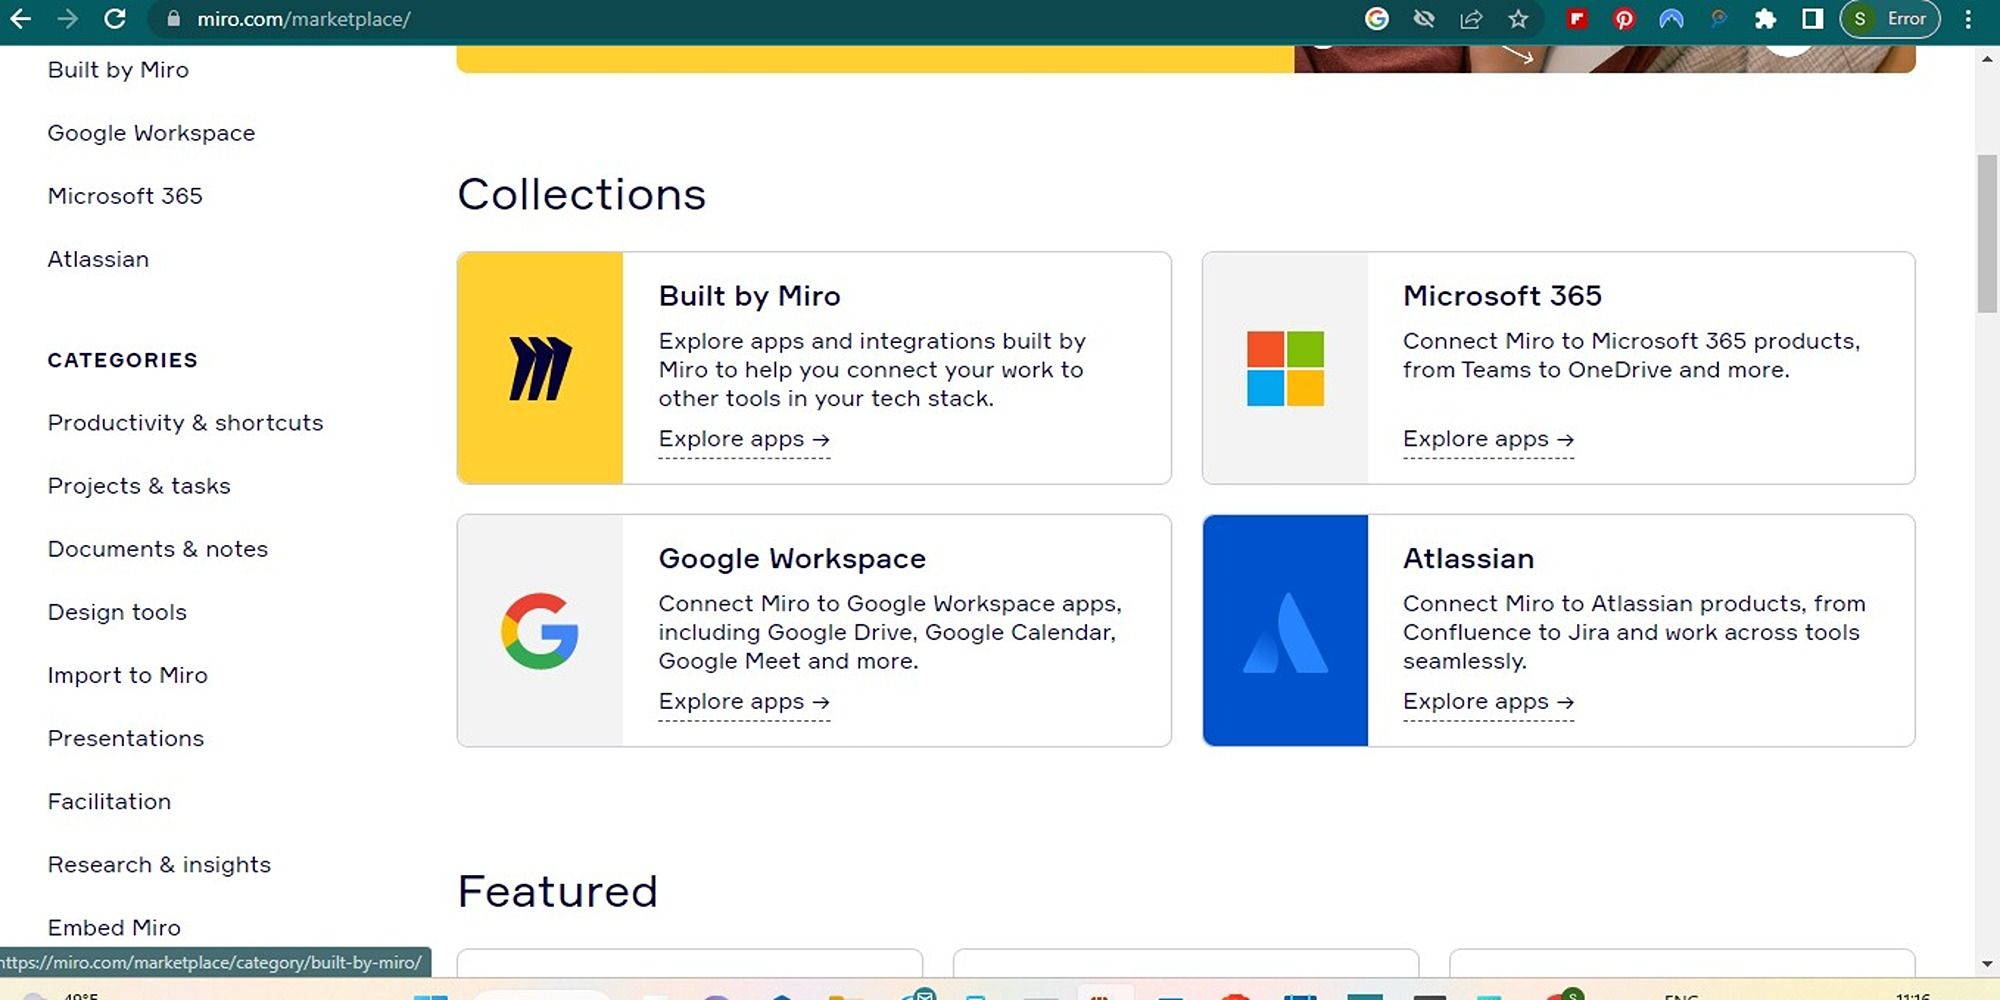Click the Miro logo yellow tile
Image resolution: width=2000 pixels, height=1000 pixels.
(540, 368)
